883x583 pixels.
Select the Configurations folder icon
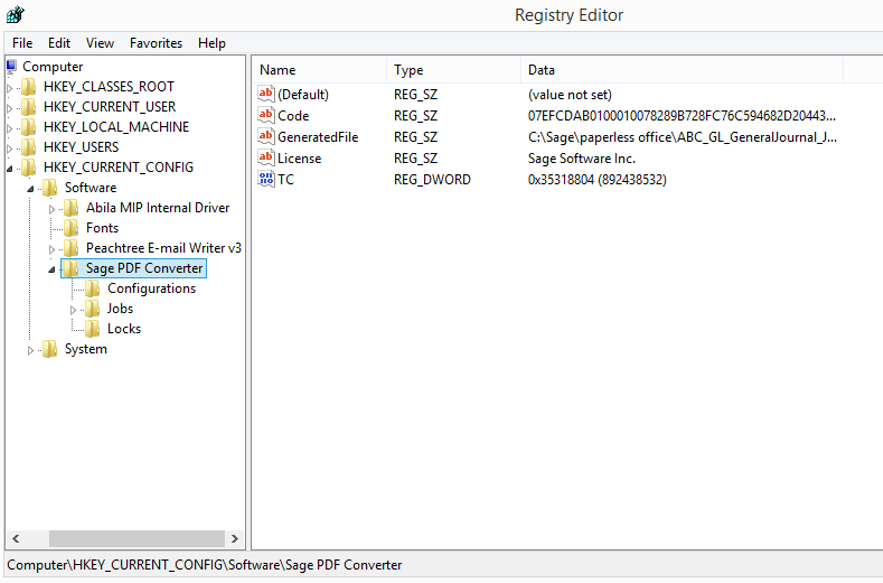(x=92, y=289)
